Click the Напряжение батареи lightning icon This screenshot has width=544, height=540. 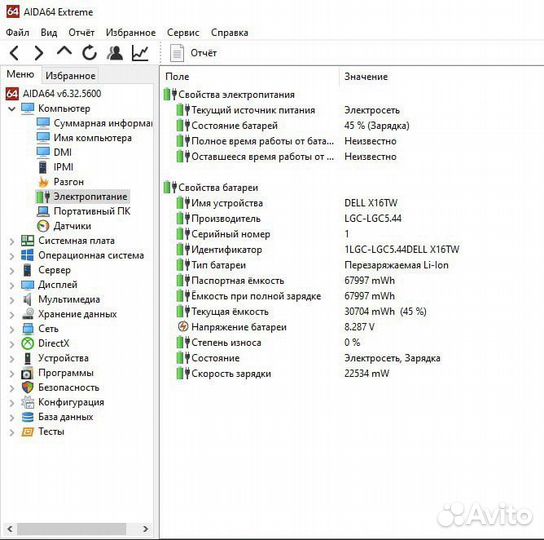pyautogui.click(x=183, y=327)
